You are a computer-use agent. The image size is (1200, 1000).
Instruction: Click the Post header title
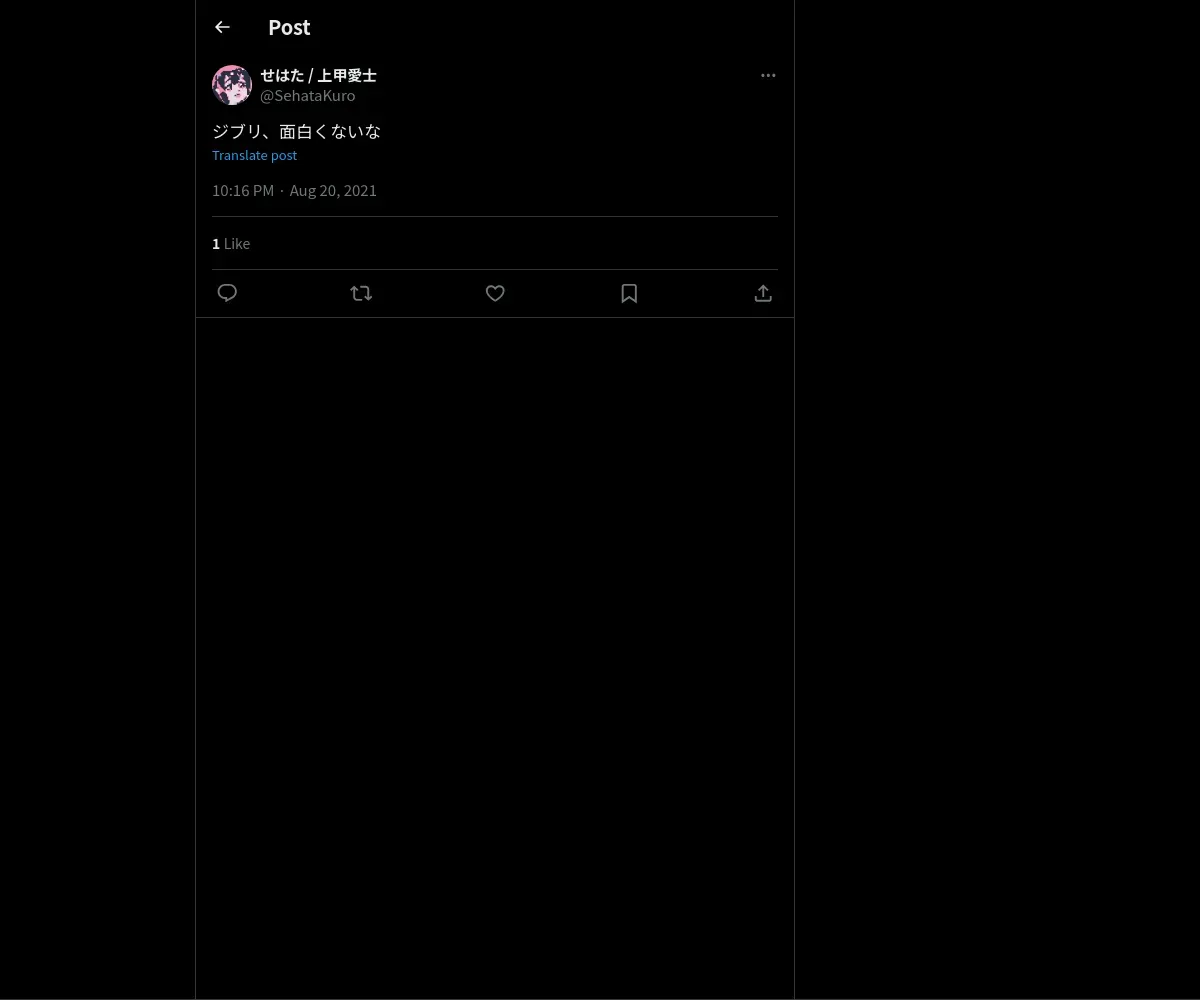(x=289, y=27)
